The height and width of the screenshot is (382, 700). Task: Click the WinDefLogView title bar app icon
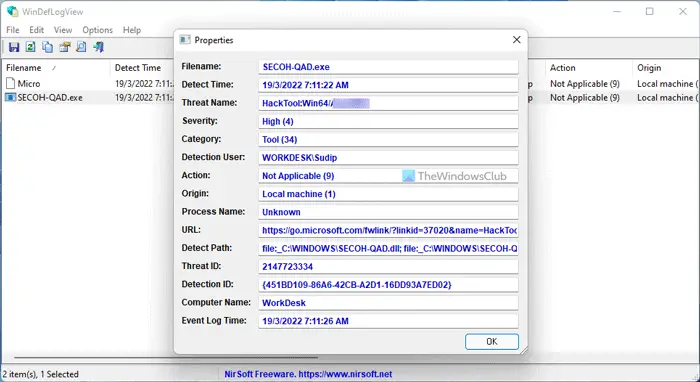click(x=12, y=12)
